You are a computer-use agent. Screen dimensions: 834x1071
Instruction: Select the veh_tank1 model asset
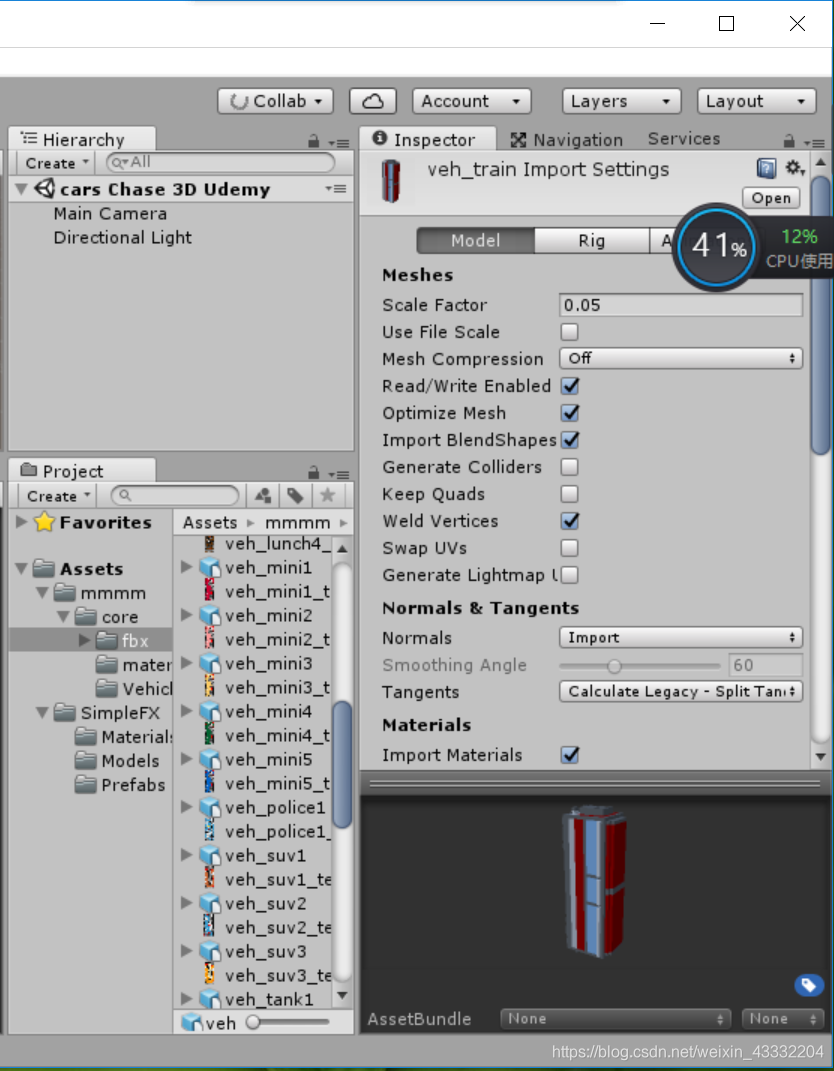tap(259, 999)
